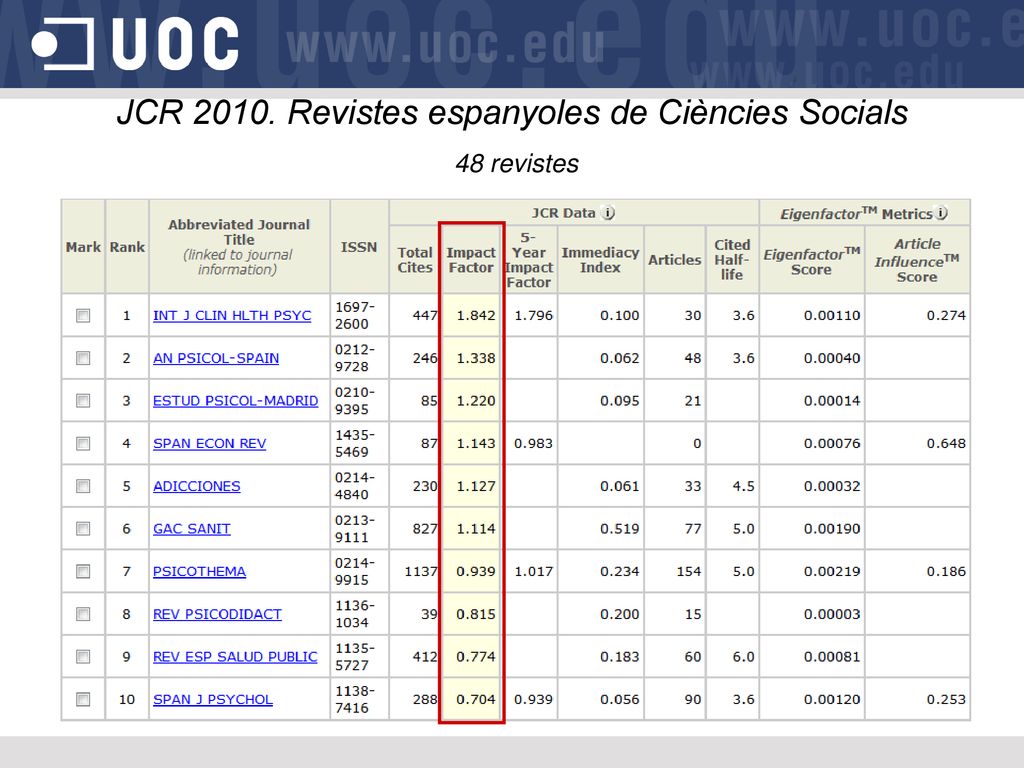
Task: Open SPAN ECON REV journal information
Action: pyautogui.click(x=209, y=443)
